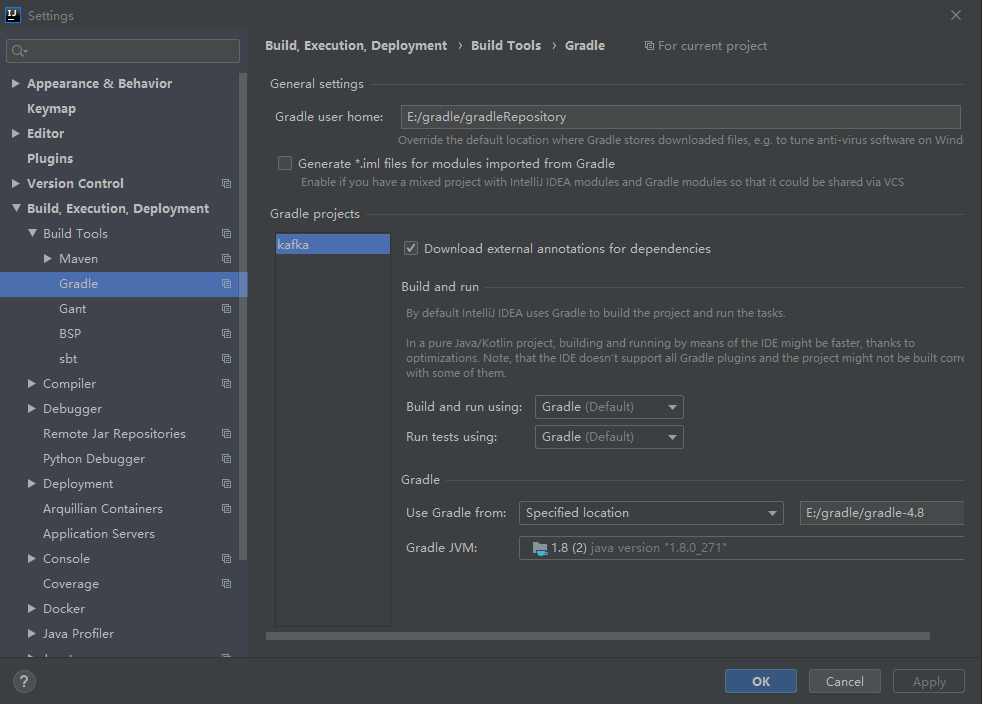Uncheck Download external annotations for dependencies
The height and width of the screenshot is (704, 982).
click(x=411, y=249)
